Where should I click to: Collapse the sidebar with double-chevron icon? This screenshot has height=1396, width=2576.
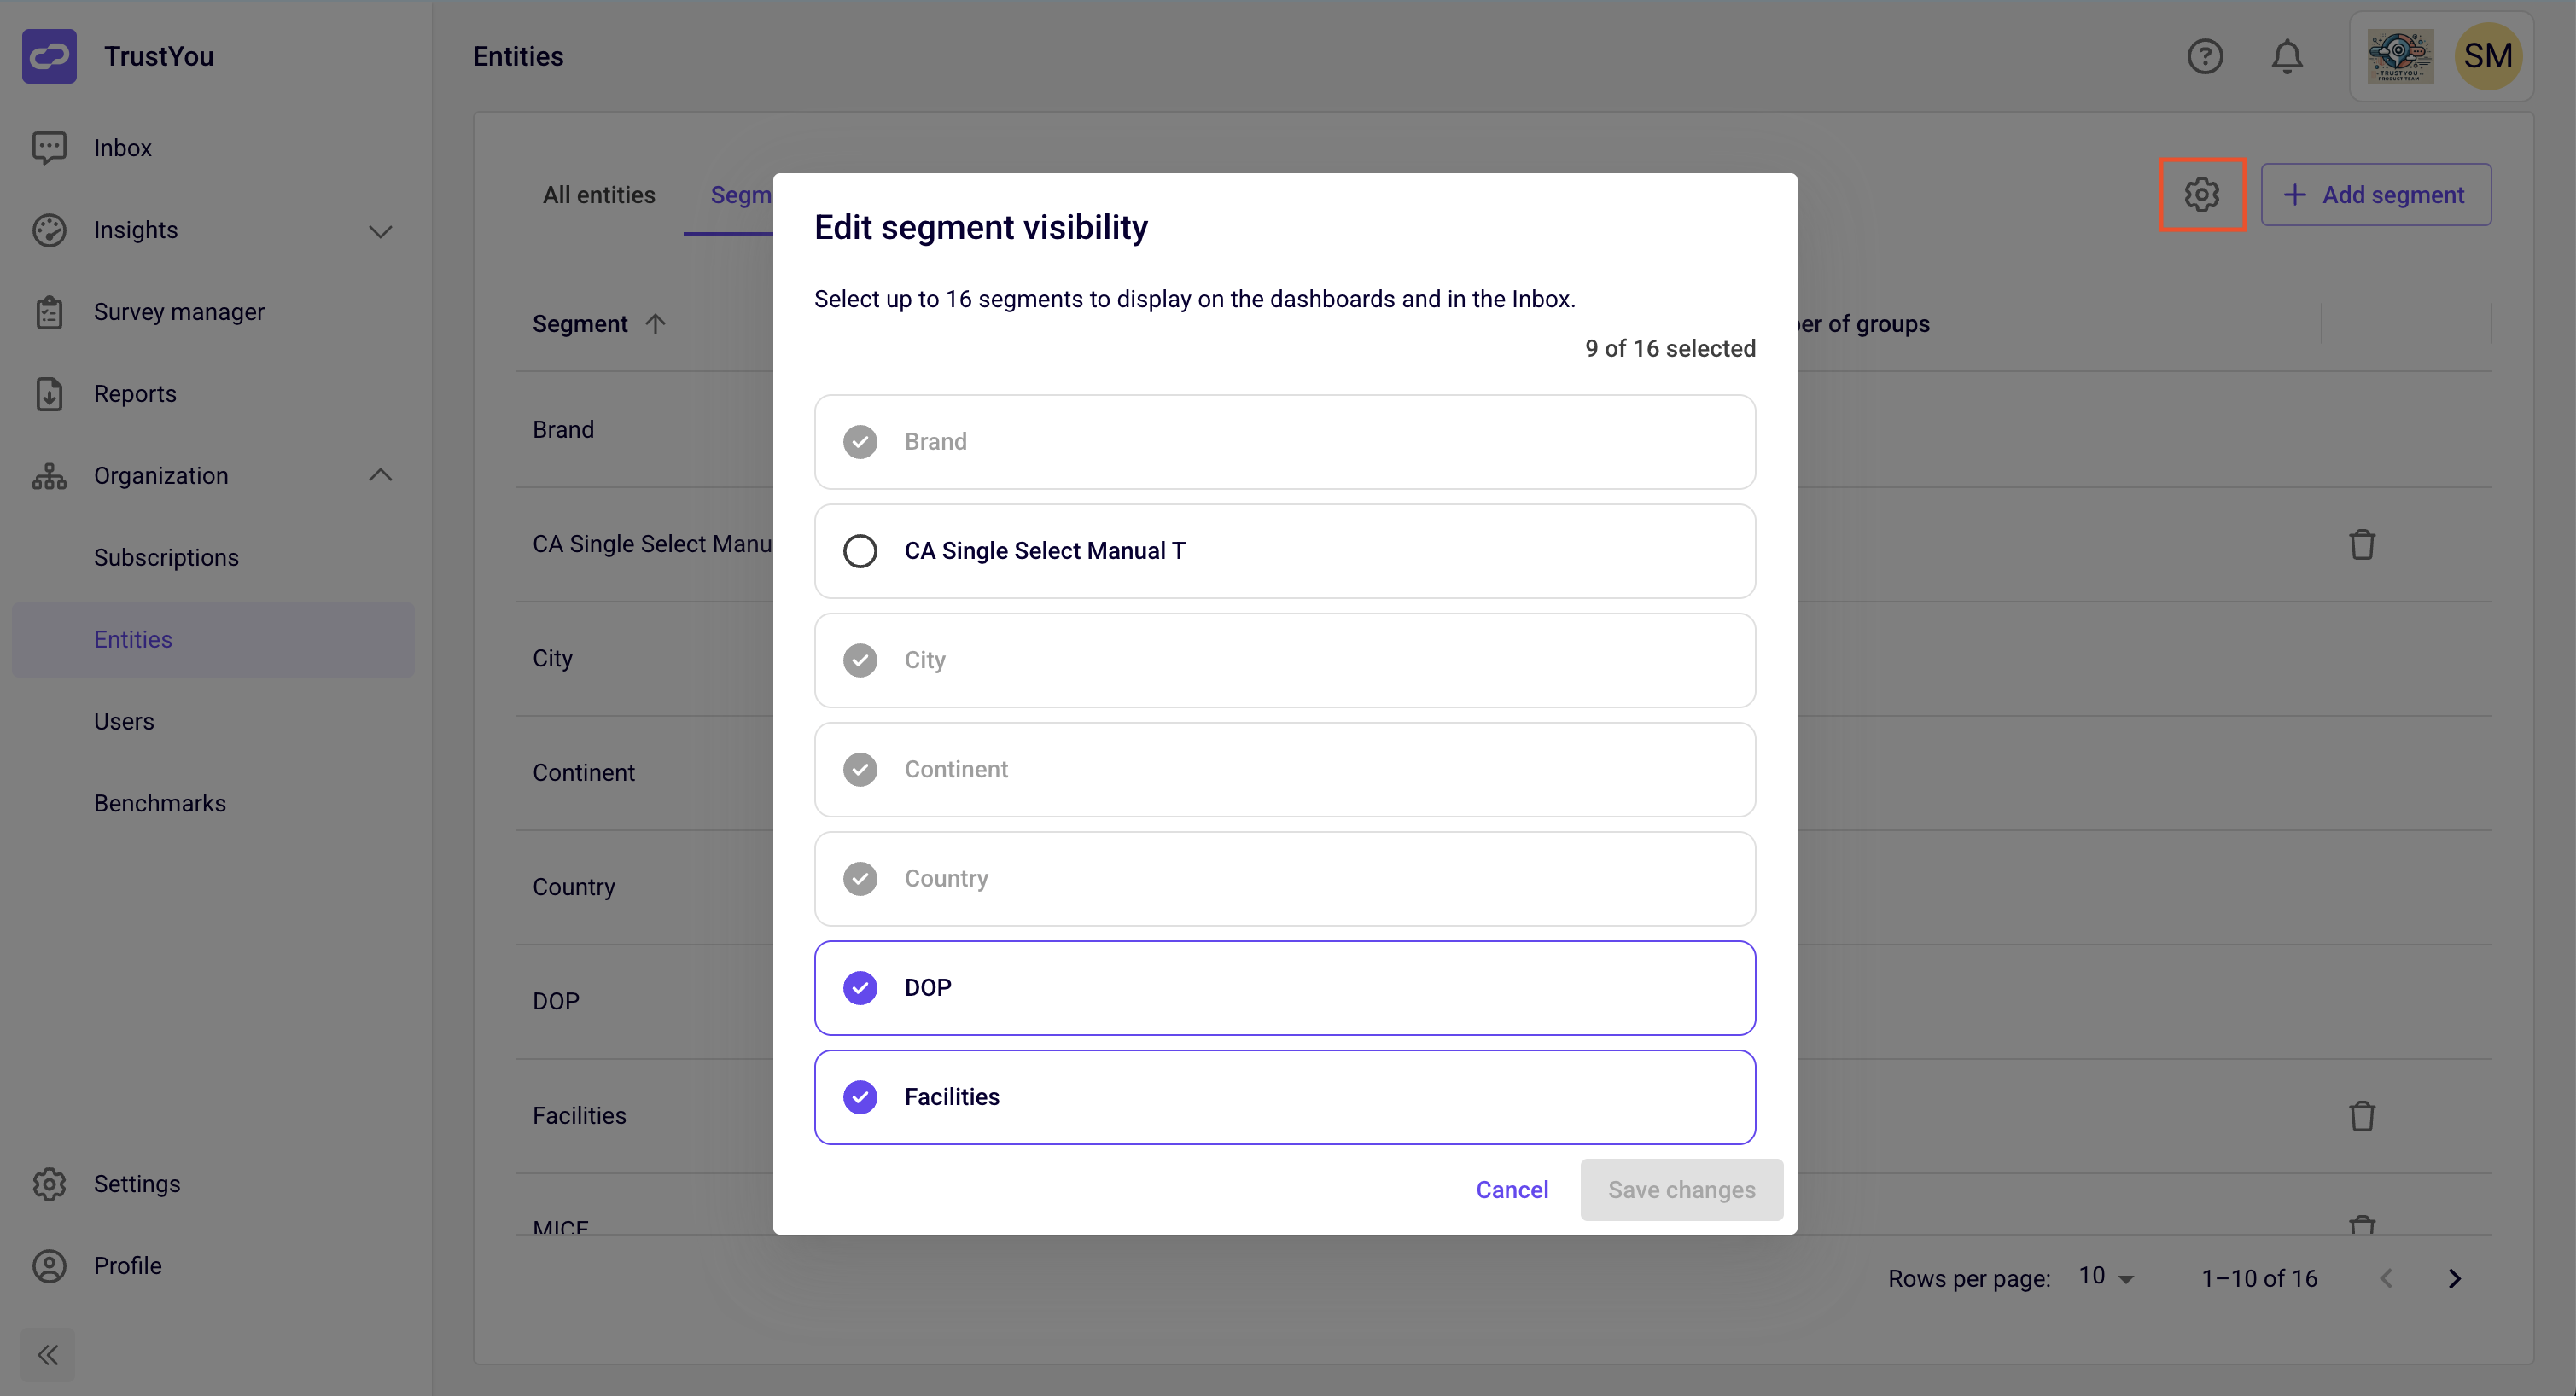(48, 1354)
